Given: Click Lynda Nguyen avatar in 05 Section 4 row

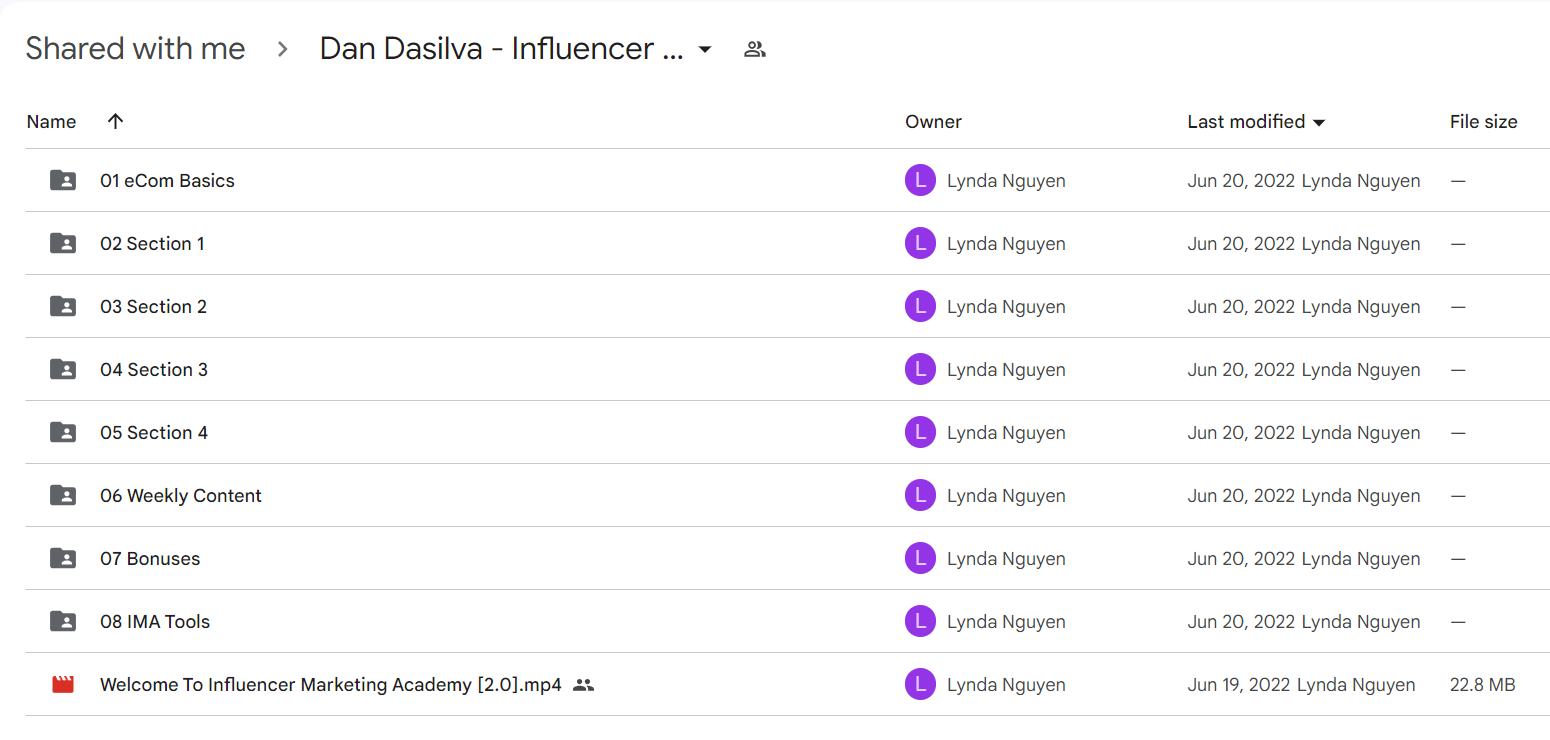Looking at the screenshot, I should pos(920,433).
